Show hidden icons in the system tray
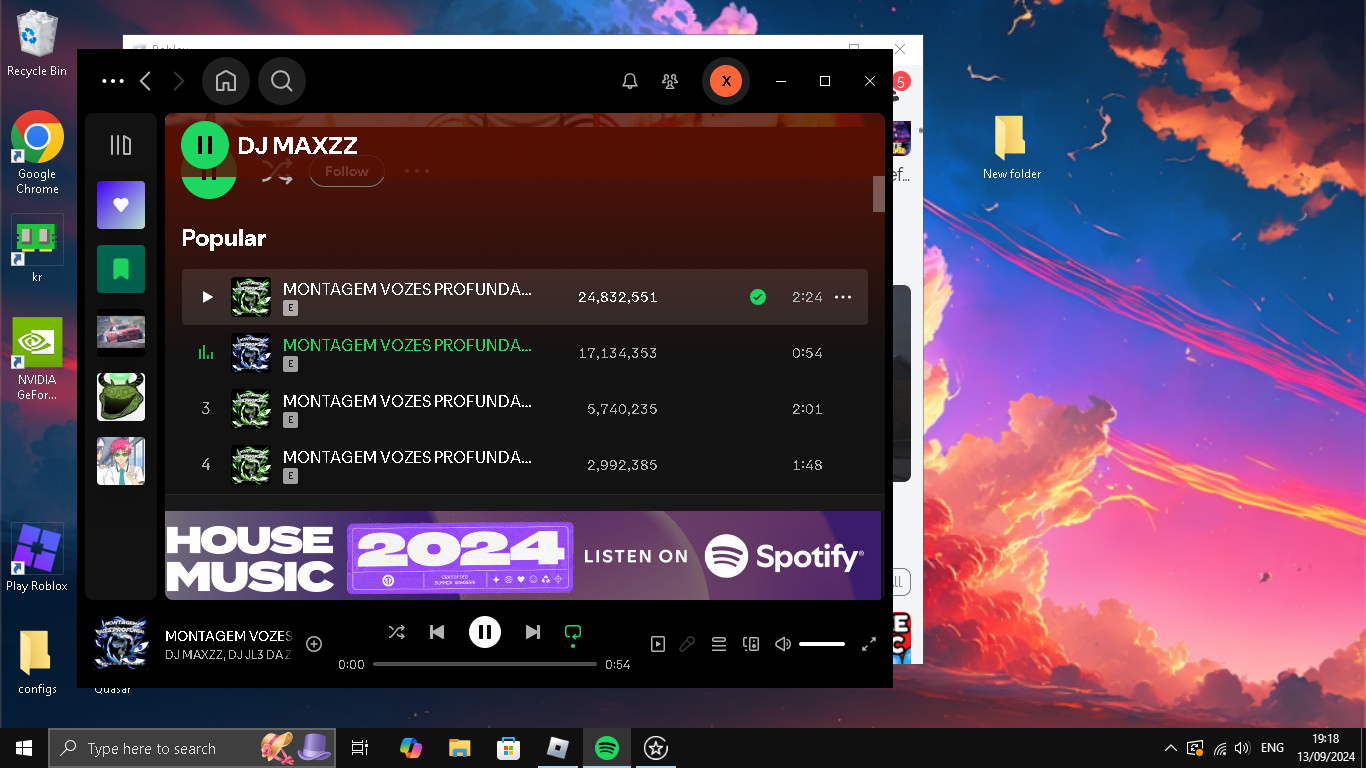Image resolution: width=1366 pixels, height=768 pixels. (1171, 748)
